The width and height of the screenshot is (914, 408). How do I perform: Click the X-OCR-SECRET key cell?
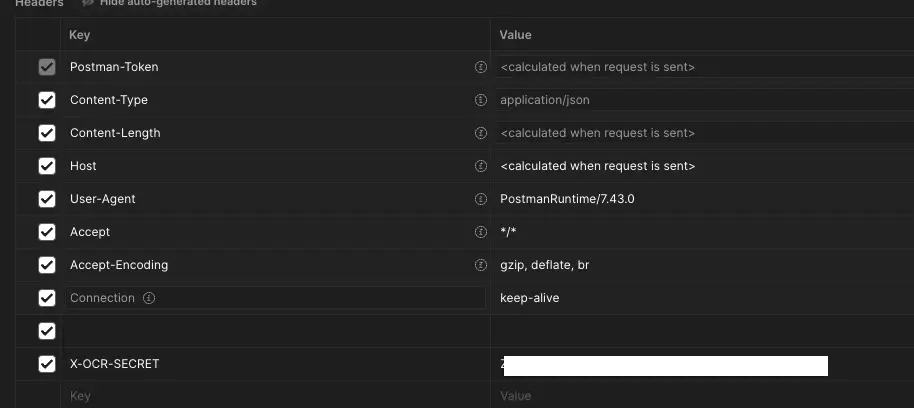click(x=275, y=364)
